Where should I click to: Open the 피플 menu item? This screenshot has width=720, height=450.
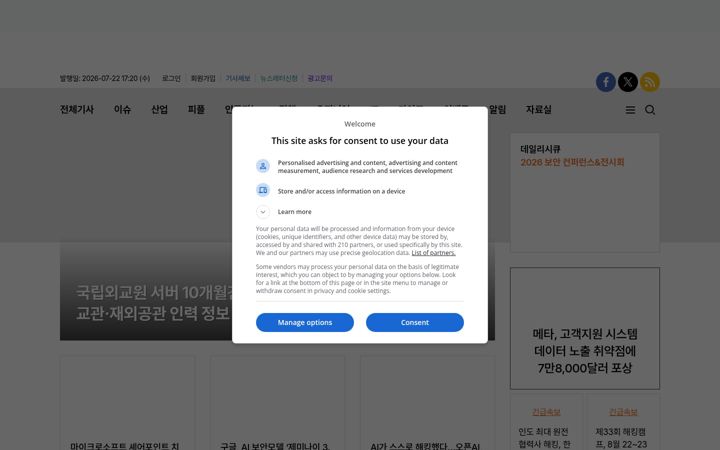coord(196,110)
